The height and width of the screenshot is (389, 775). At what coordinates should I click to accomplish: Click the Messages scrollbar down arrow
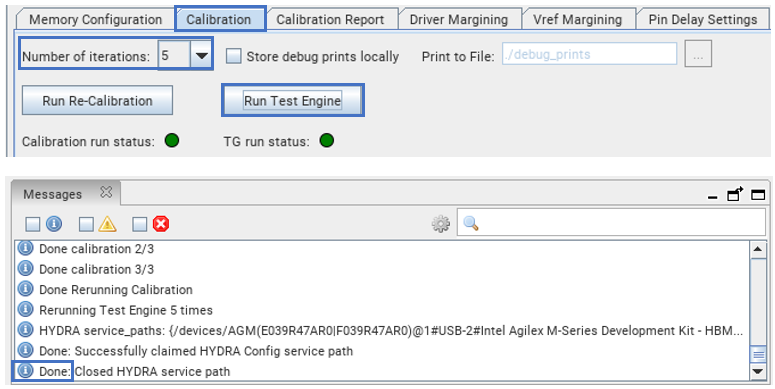pyautogui.click(x=758, y=372)
